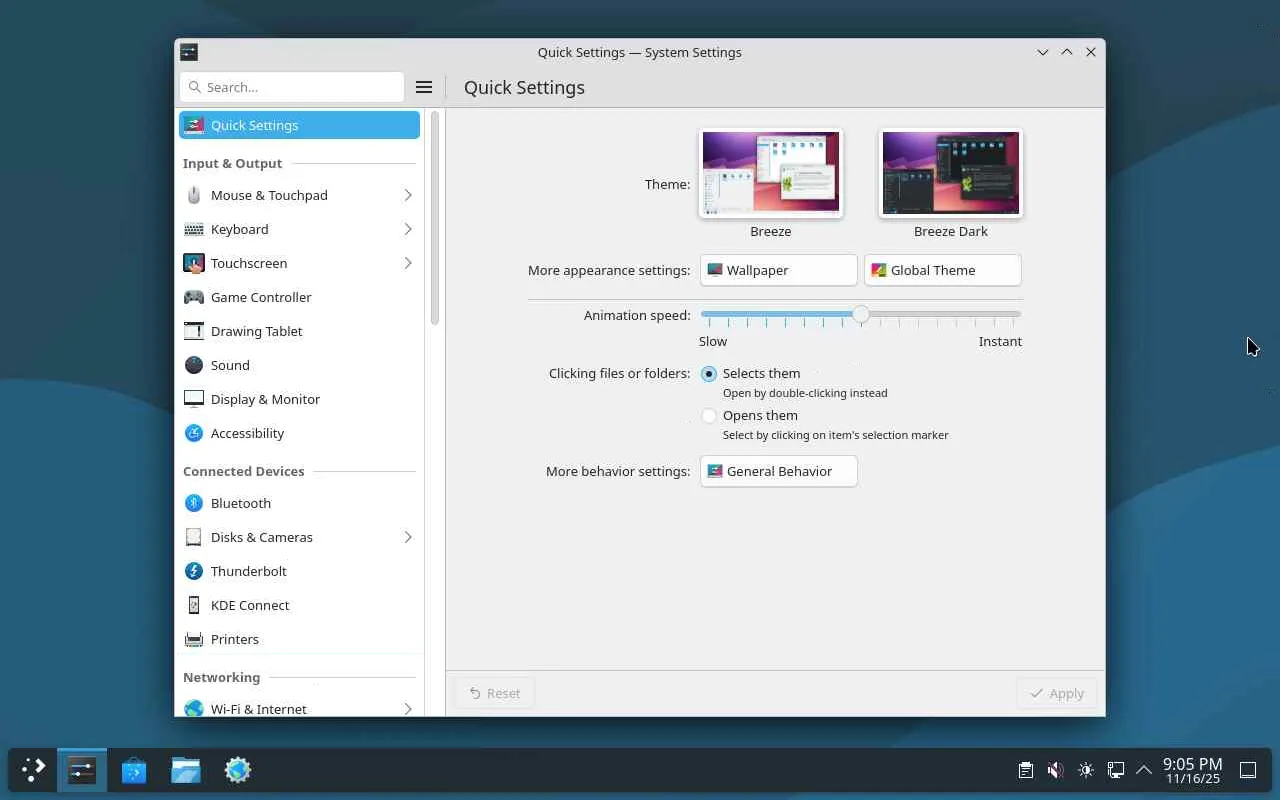
Task: Click the Sound speaker icon in sidebar
Action: (194, 365)
